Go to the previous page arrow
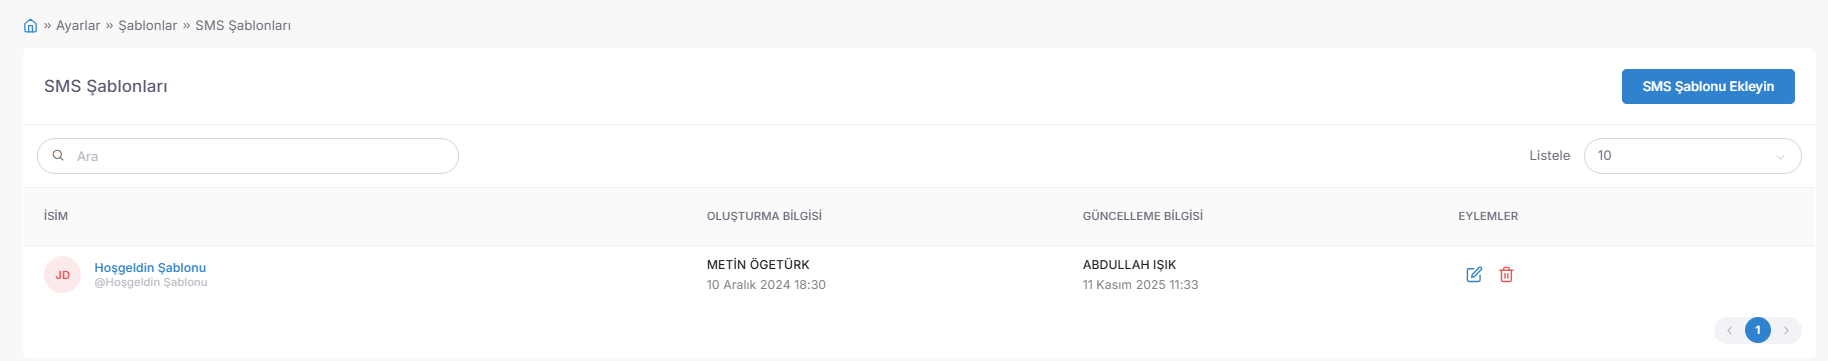This screenshot has width=1828, height=361. click(1729, 330)
